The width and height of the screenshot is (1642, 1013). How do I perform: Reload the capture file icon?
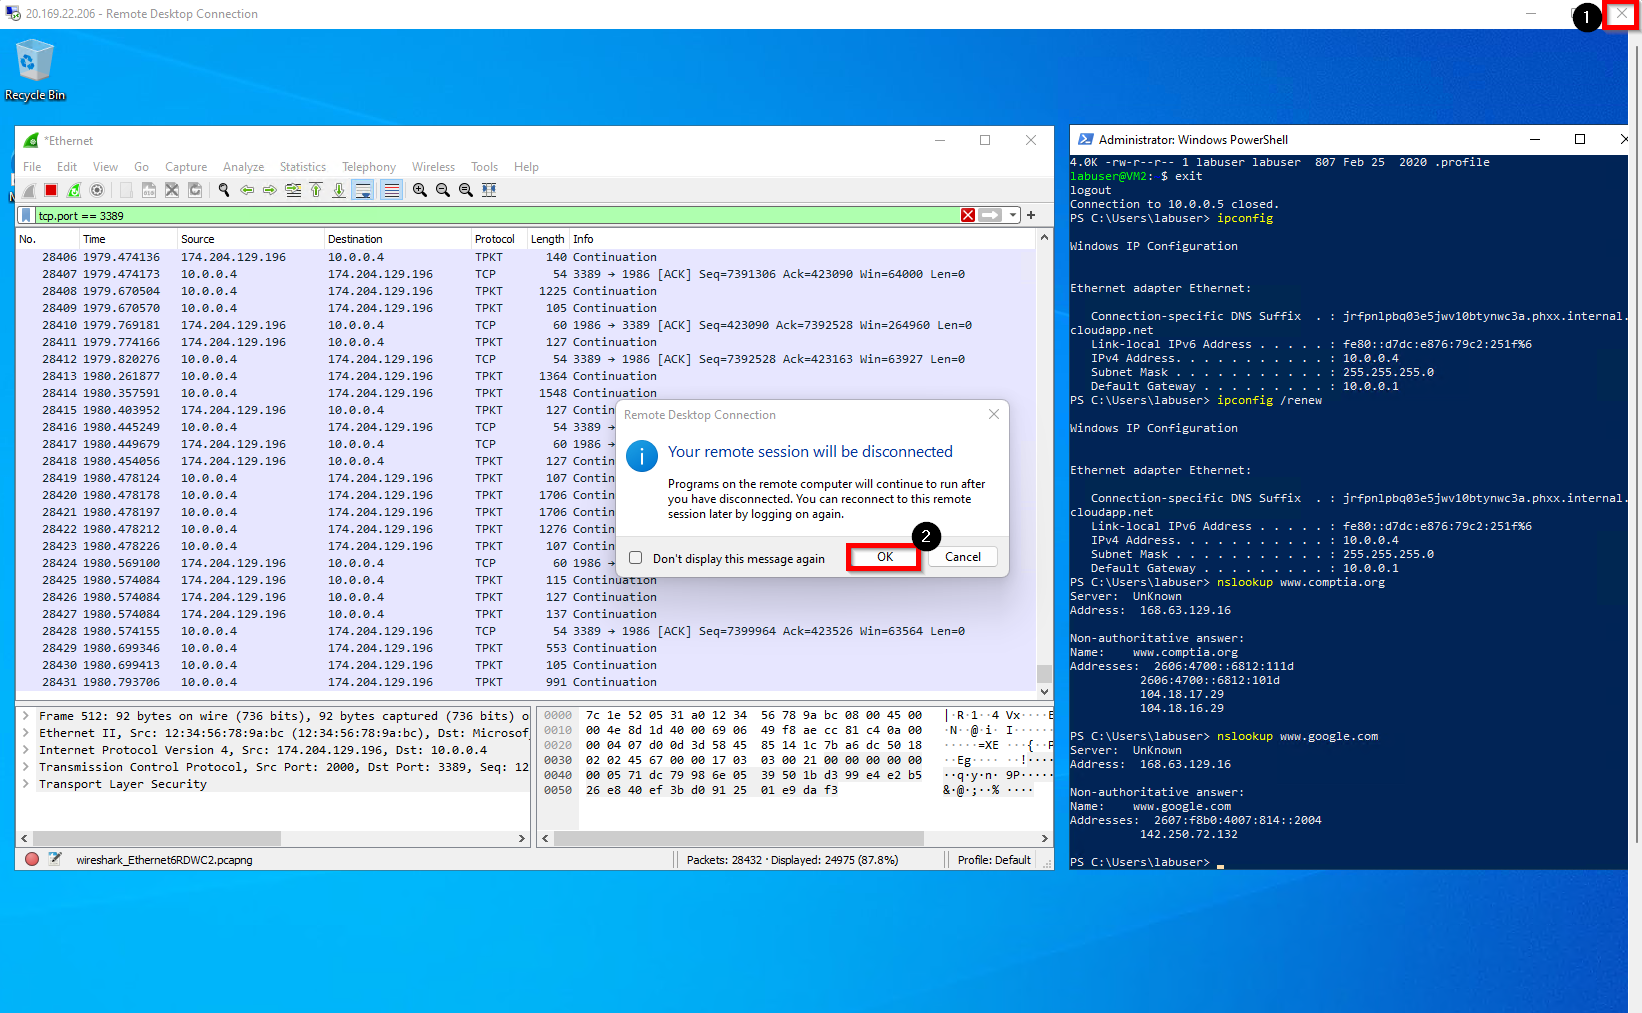point(195,190)
